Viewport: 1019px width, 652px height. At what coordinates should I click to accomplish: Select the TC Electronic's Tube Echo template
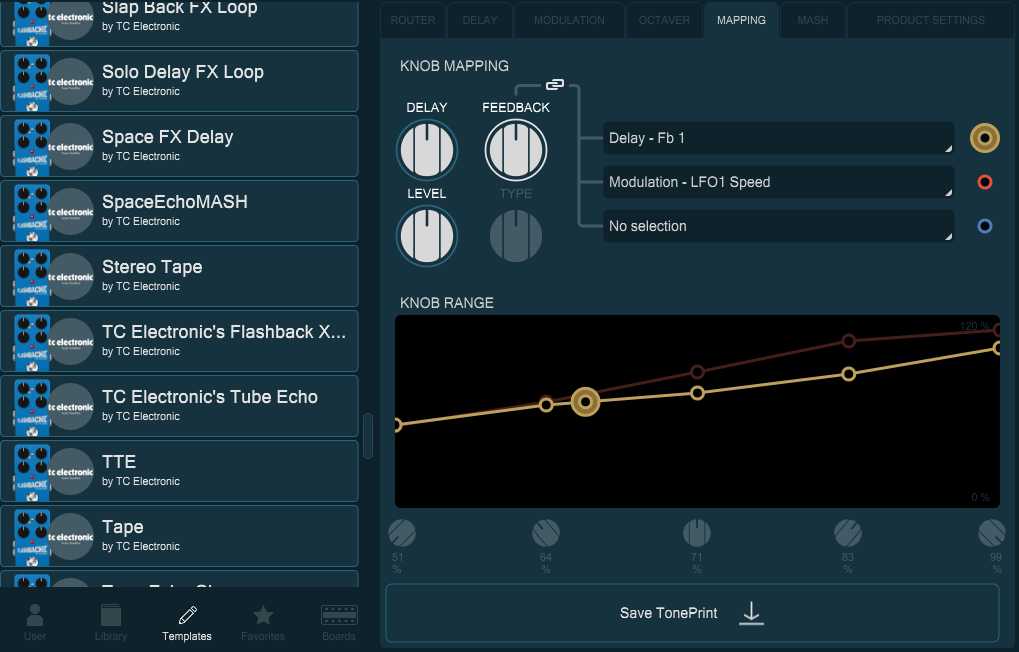179,406
